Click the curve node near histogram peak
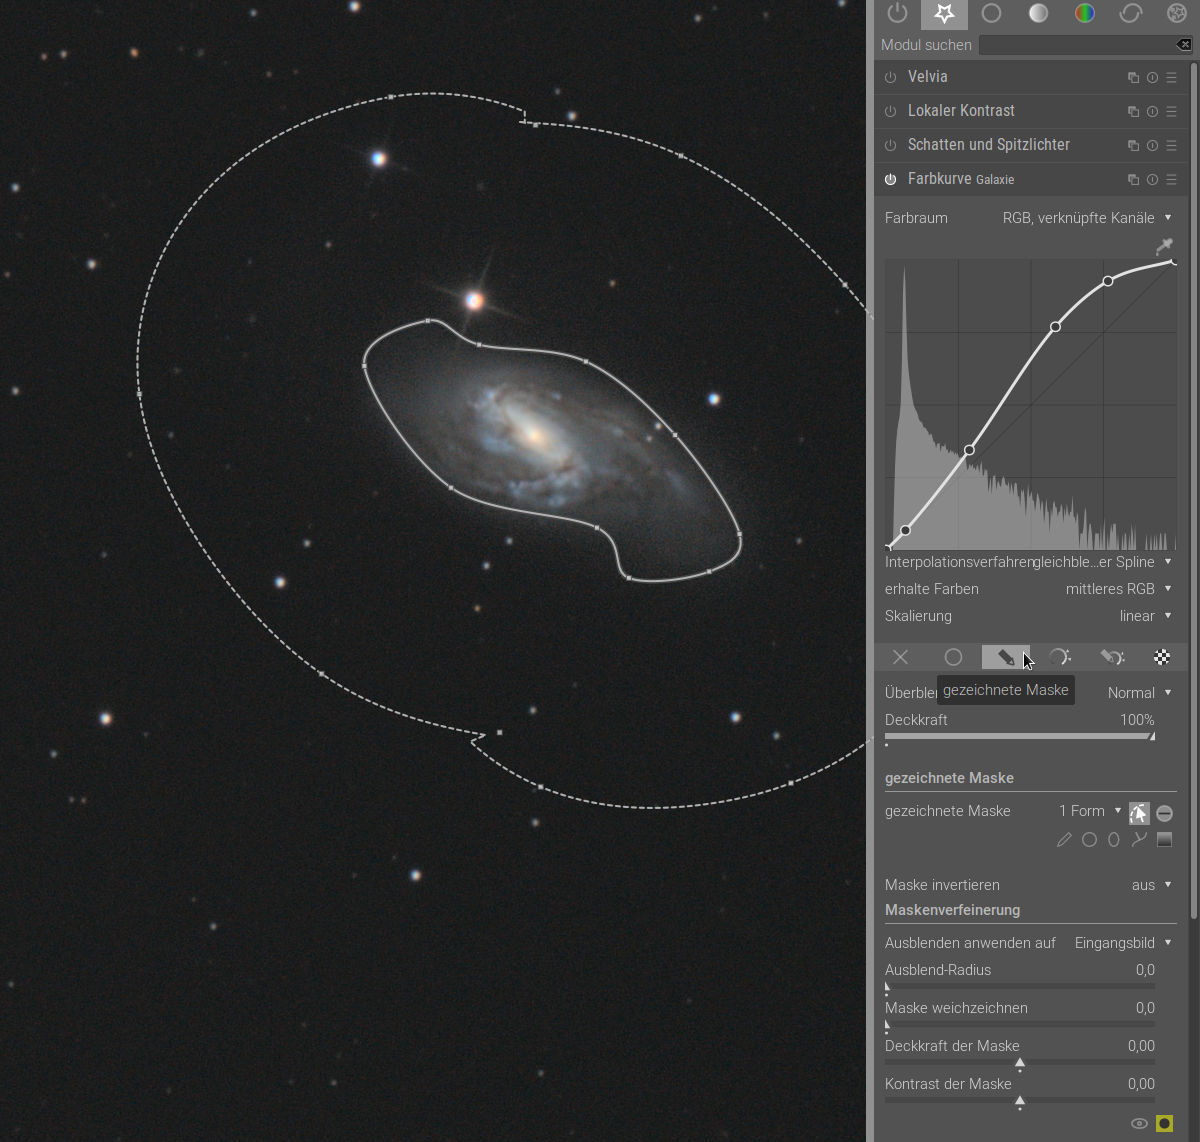 coord(906,530)
